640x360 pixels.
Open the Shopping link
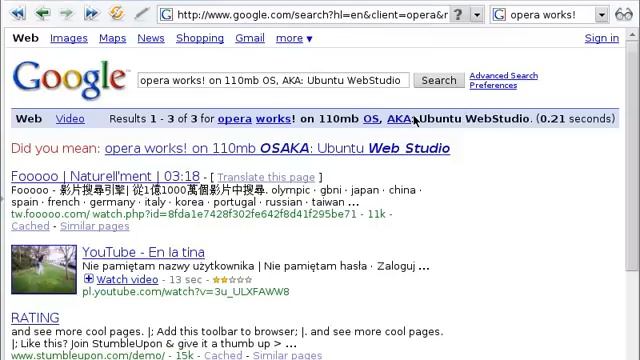(200, 38)
